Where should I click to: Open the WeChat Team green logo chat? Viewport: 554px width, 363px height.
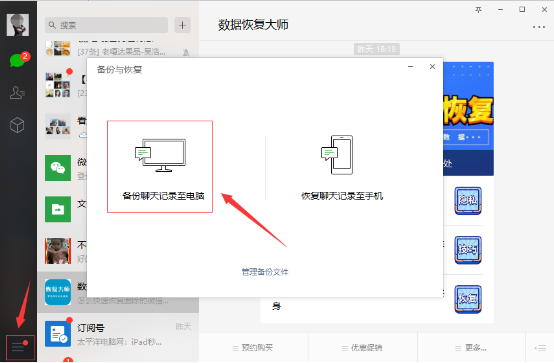58,168
